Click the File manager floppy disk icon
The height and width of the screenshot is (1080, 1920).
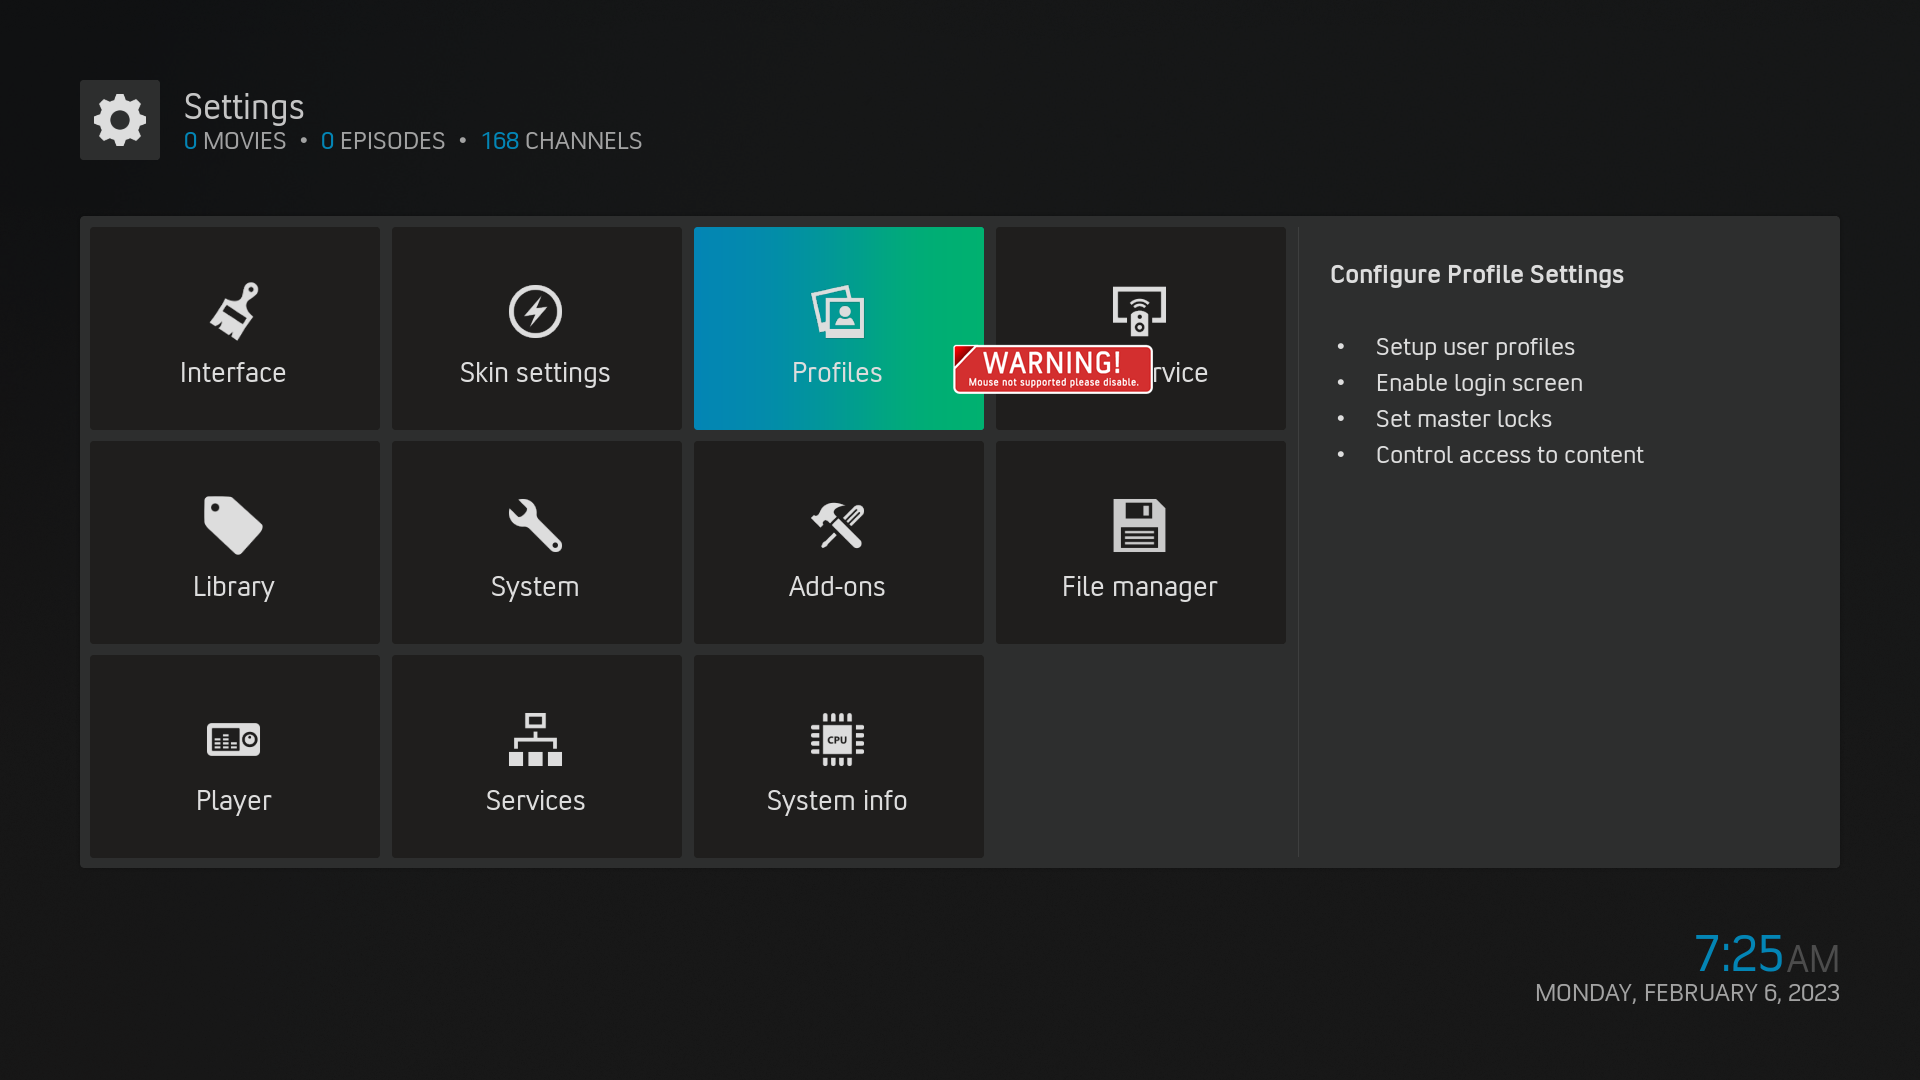1140,525
